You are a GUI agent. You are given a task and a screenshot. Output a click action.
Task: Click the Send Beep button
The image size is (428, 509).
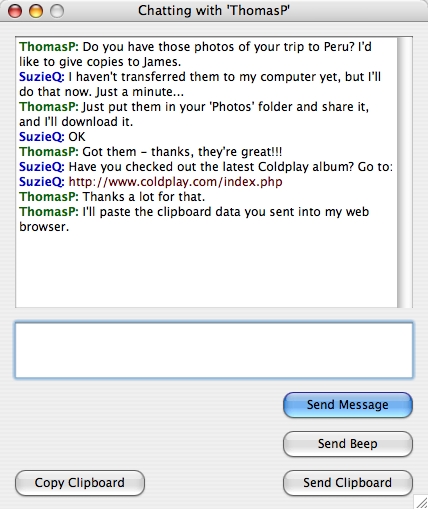[x=348, y=444]
